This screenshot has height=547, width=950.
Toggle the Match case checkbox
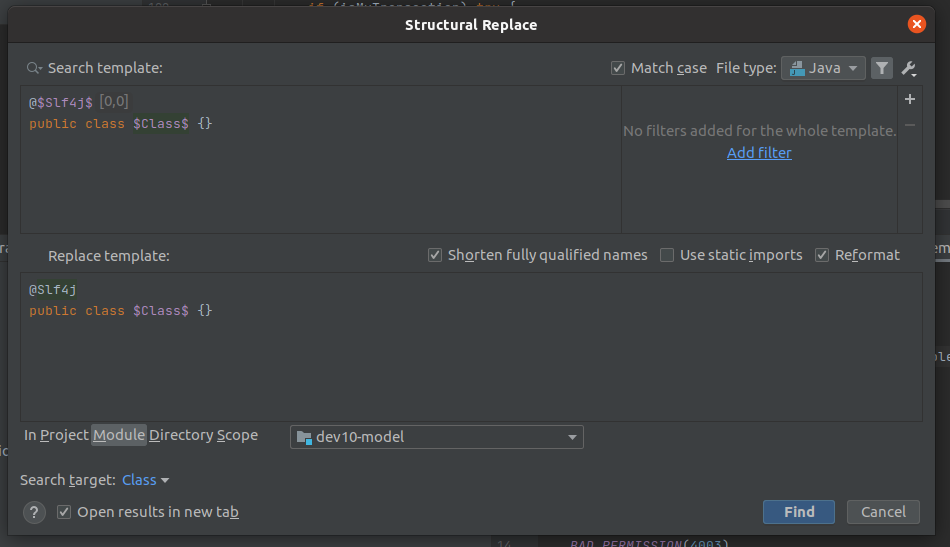click(618, 68)
